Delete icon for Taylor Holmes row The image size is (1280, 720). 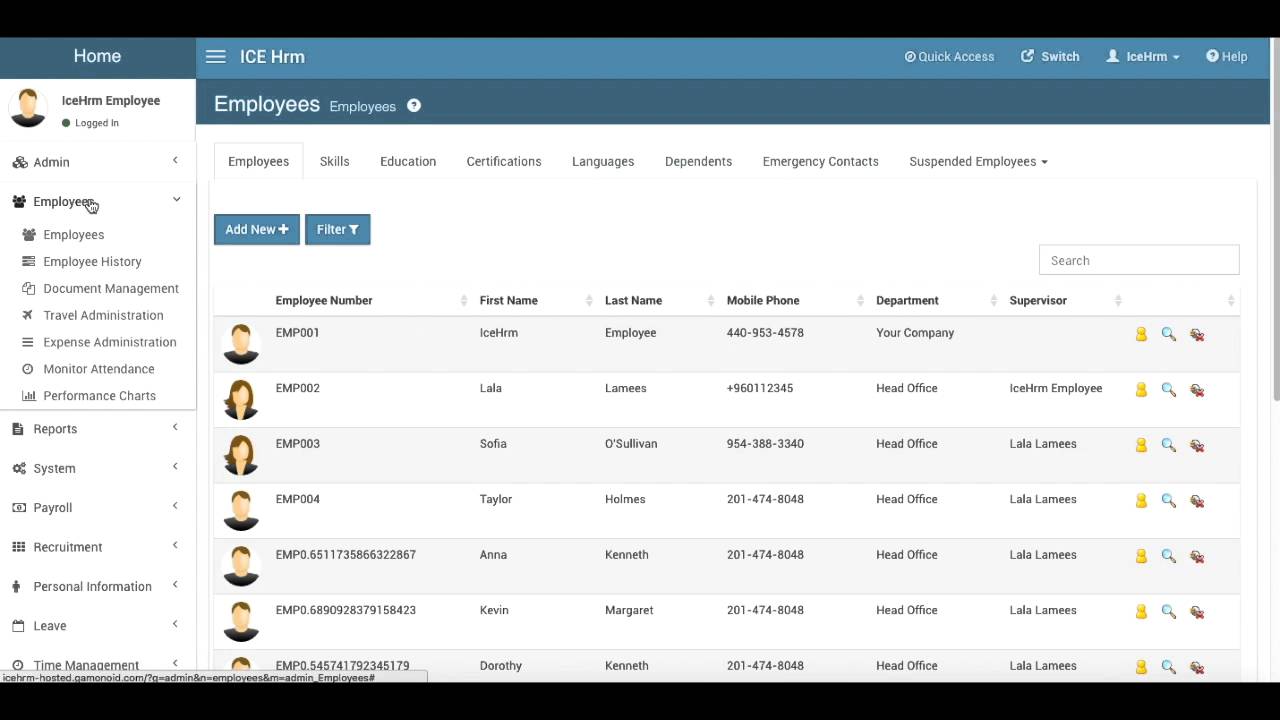pyautogui.click(x=1197, y=501)
